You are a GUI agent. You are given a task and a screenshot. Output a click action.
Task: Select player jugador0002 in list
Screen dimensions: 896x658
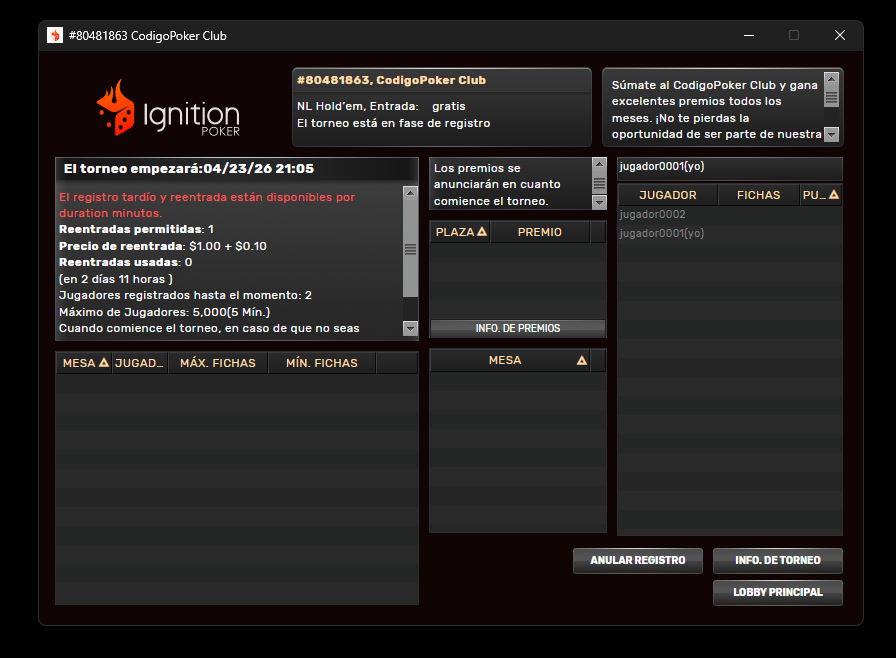730,214
